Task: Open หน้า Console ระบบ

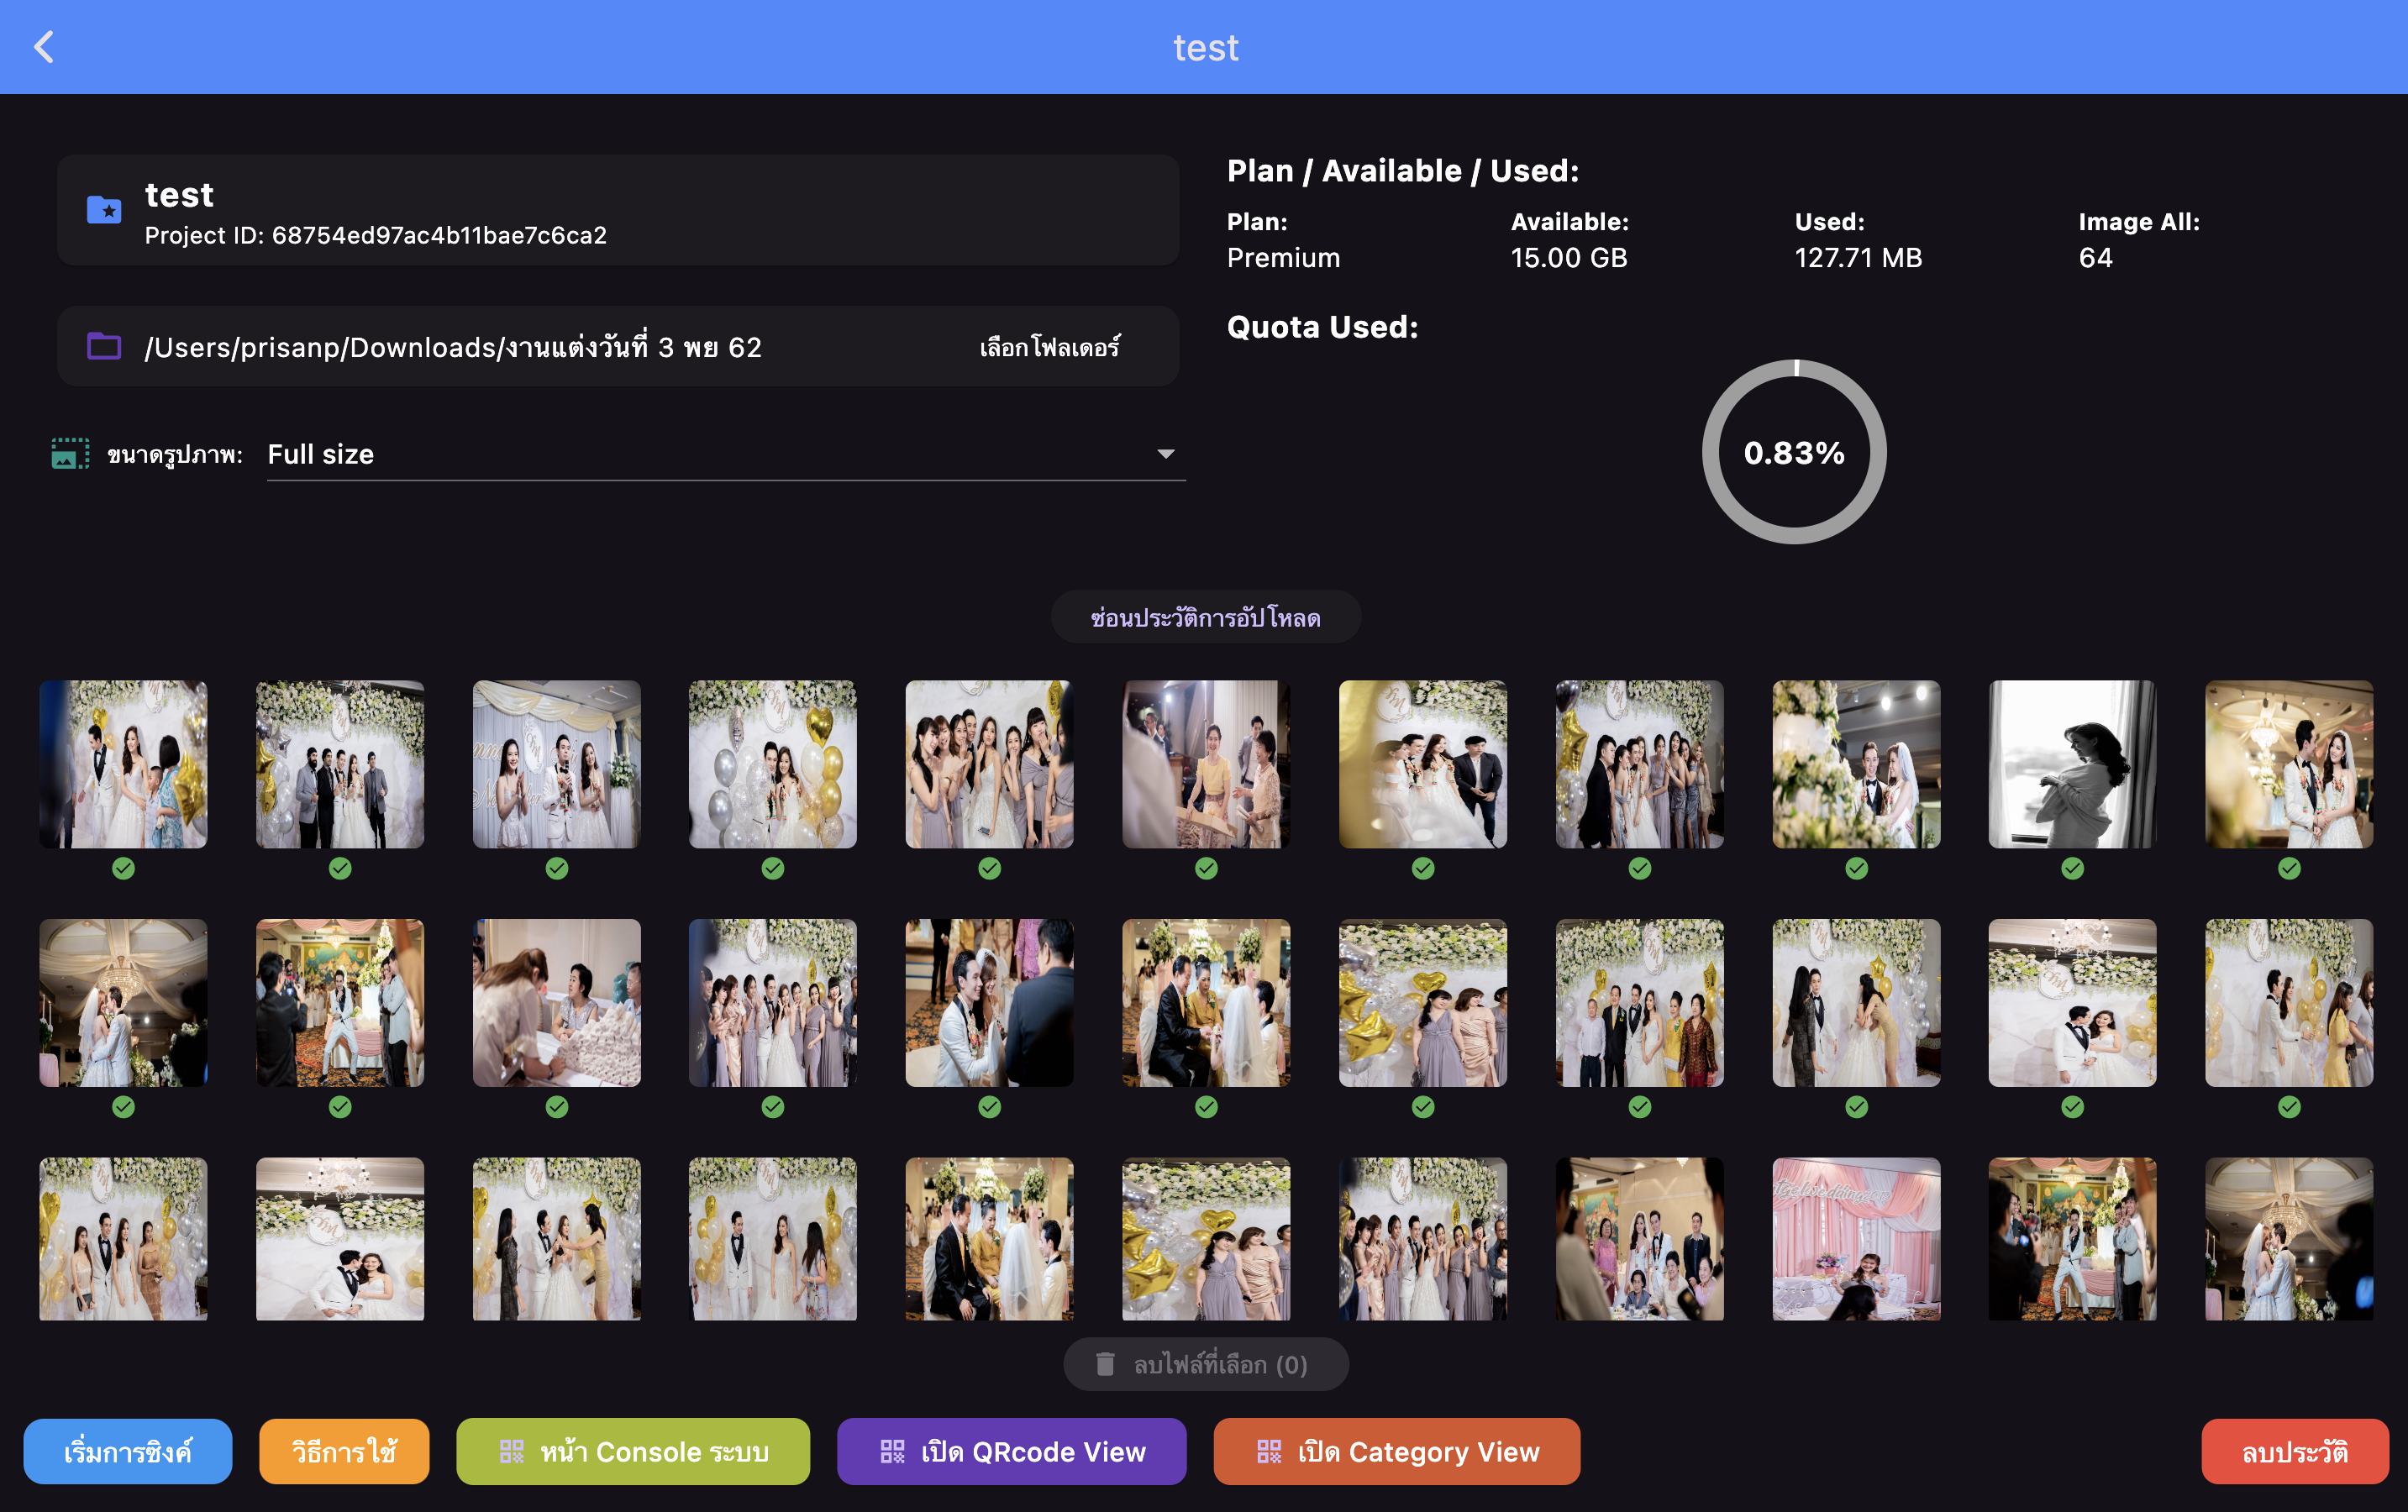Action: click(633, 1451)
